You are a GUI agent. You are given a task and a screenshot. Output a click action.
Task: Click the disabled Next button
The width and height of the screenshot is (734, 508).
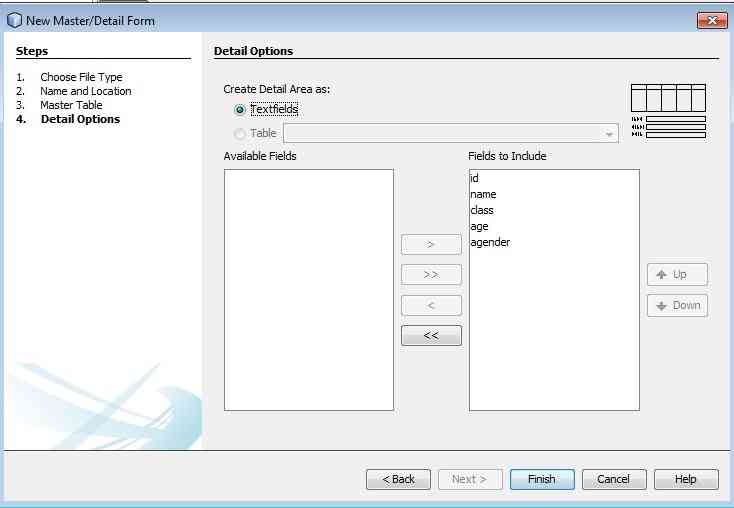470,479
